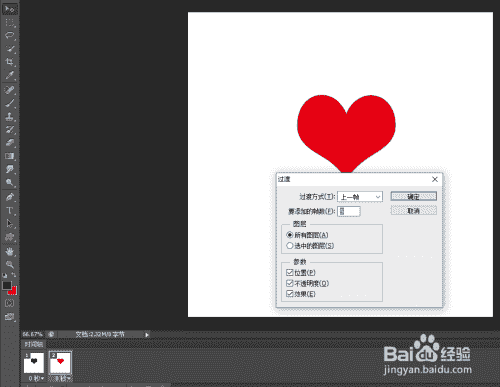Select the Eyedropper tool
Image resolution: width=500 pixels, height=387 pixels.
[x=10, y=75]
